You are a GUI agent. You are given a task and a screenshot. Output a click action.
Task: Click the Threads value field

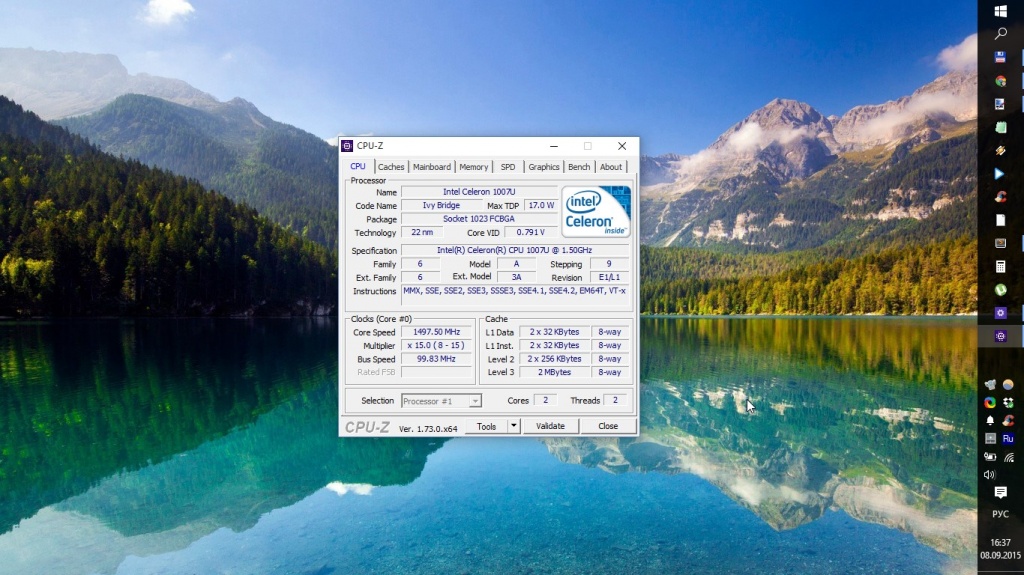click(x=615, y=401)
